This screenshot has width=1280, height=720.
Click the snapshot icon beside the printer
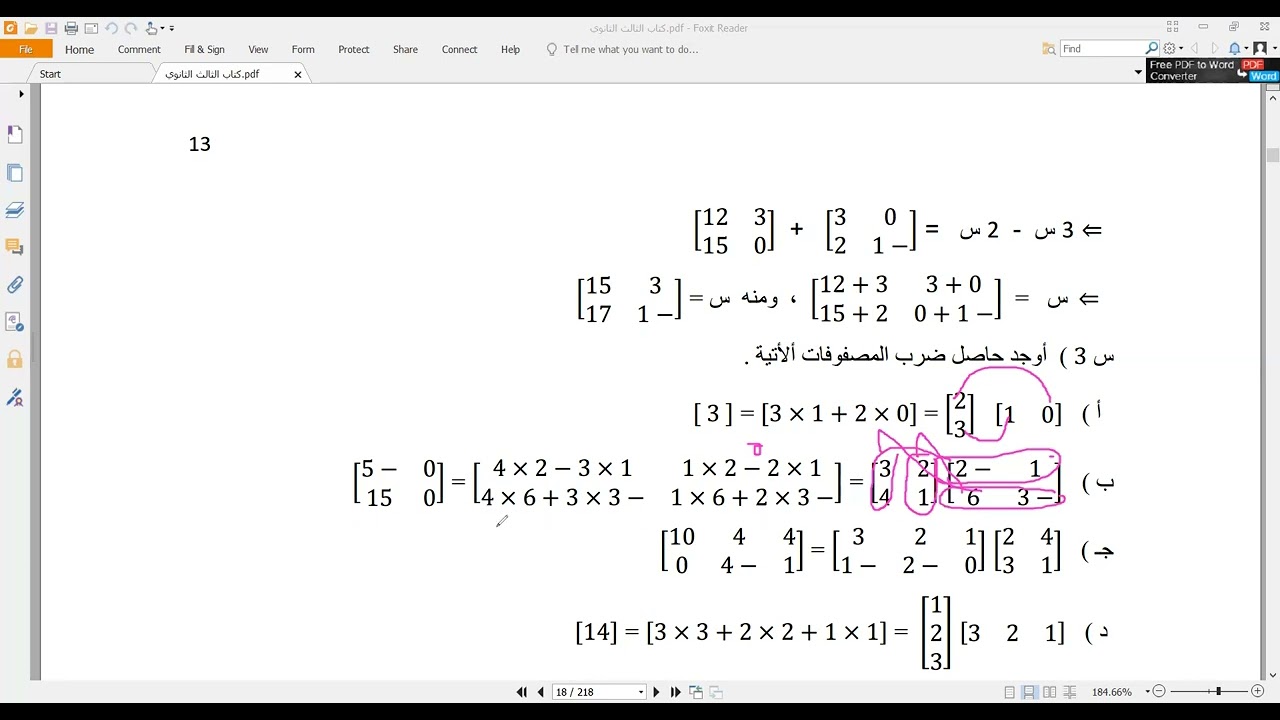(x=91, y=28)
